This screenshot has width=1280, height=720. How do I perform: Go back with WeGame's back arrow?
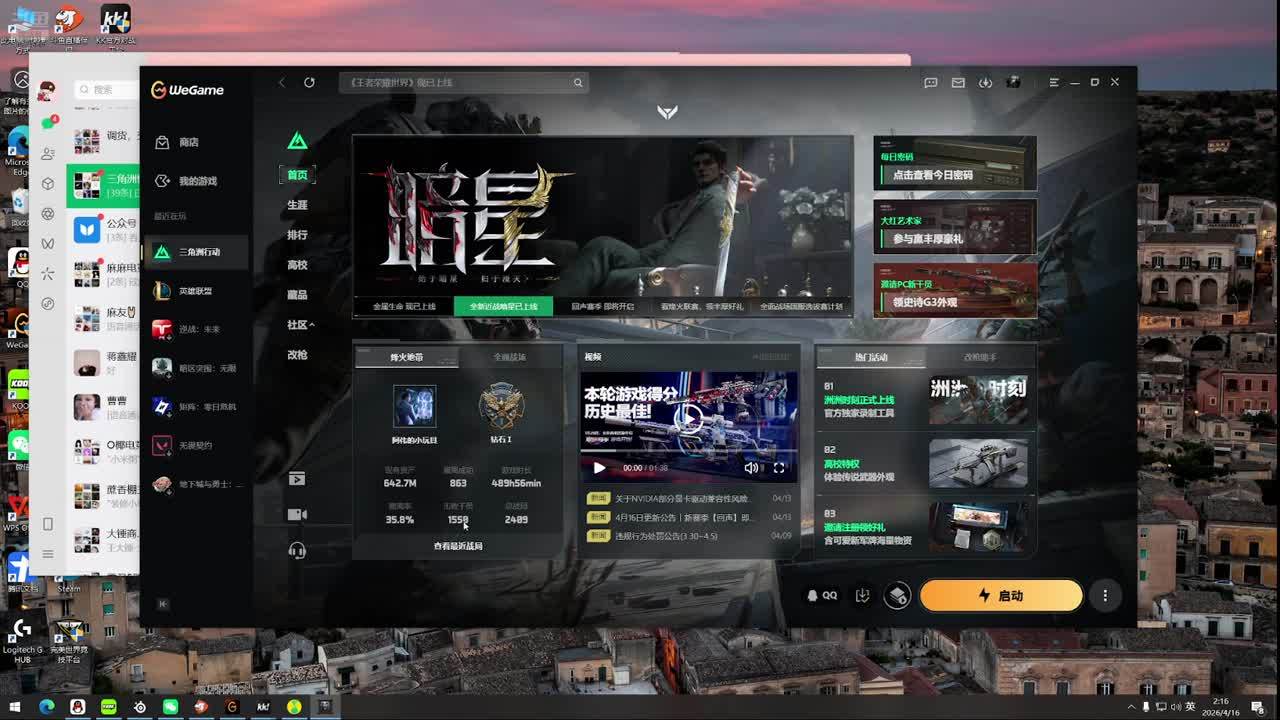point(282,83)
